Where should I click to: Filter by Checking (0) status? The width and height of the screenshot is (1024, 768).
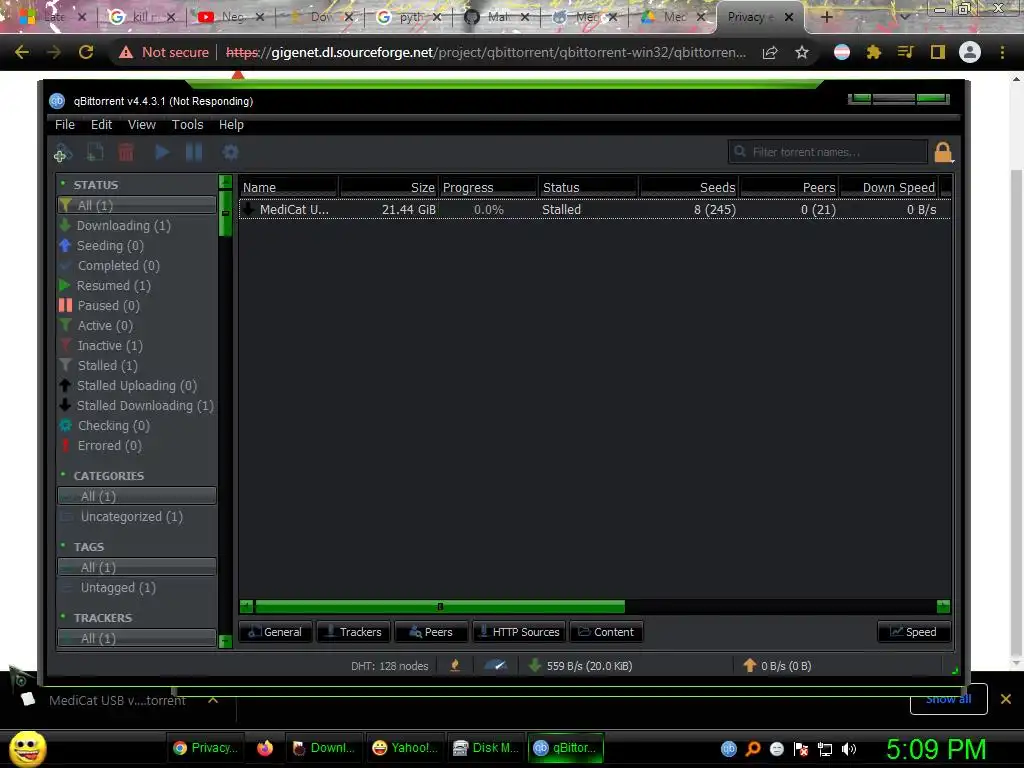136,426
